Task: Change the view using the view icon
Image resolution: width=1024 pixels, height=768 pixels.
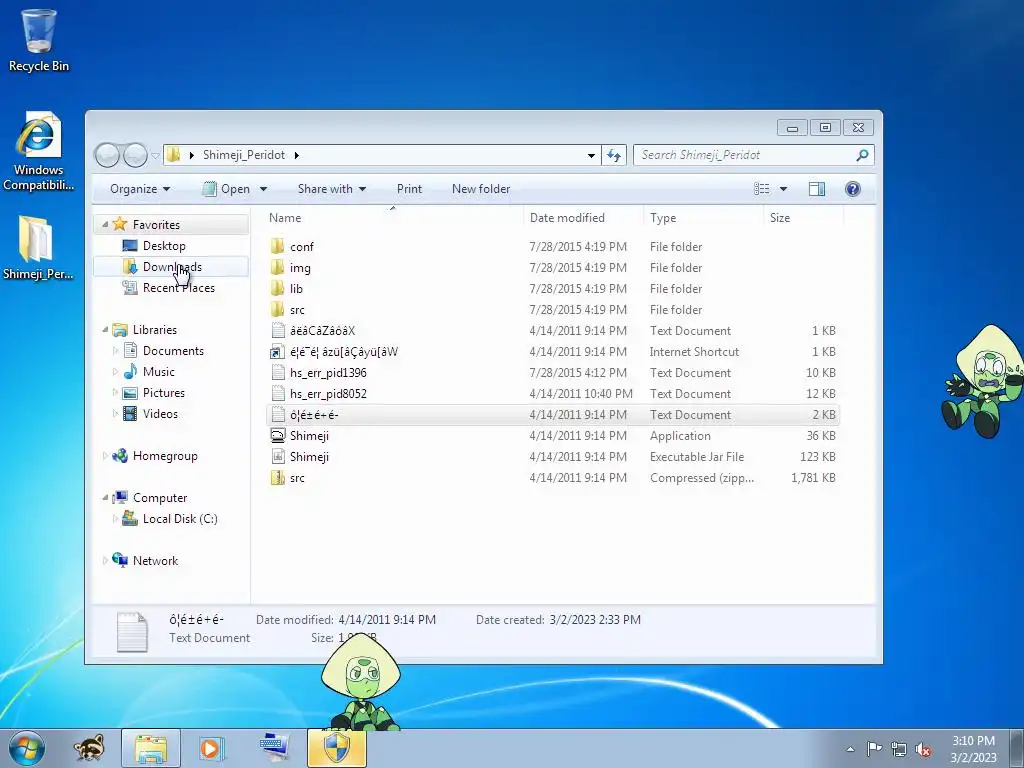Action: (x=761, y=189)
